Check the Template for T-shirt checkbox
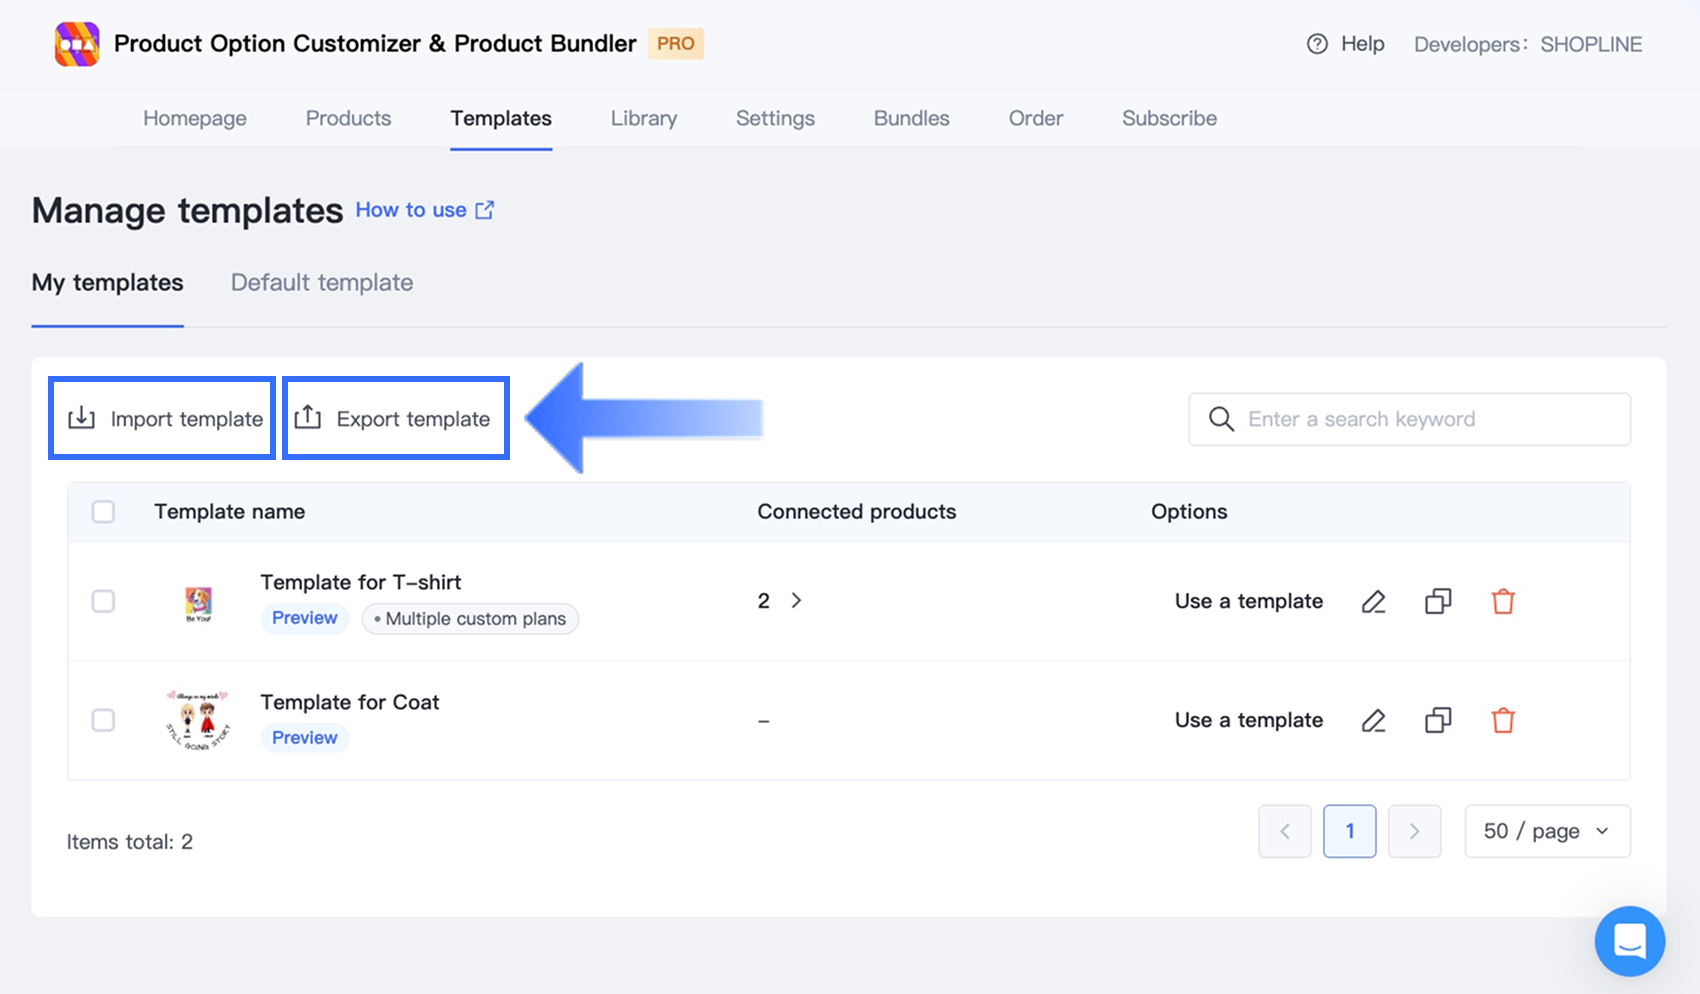1700x994 pixels. (103, 601)
